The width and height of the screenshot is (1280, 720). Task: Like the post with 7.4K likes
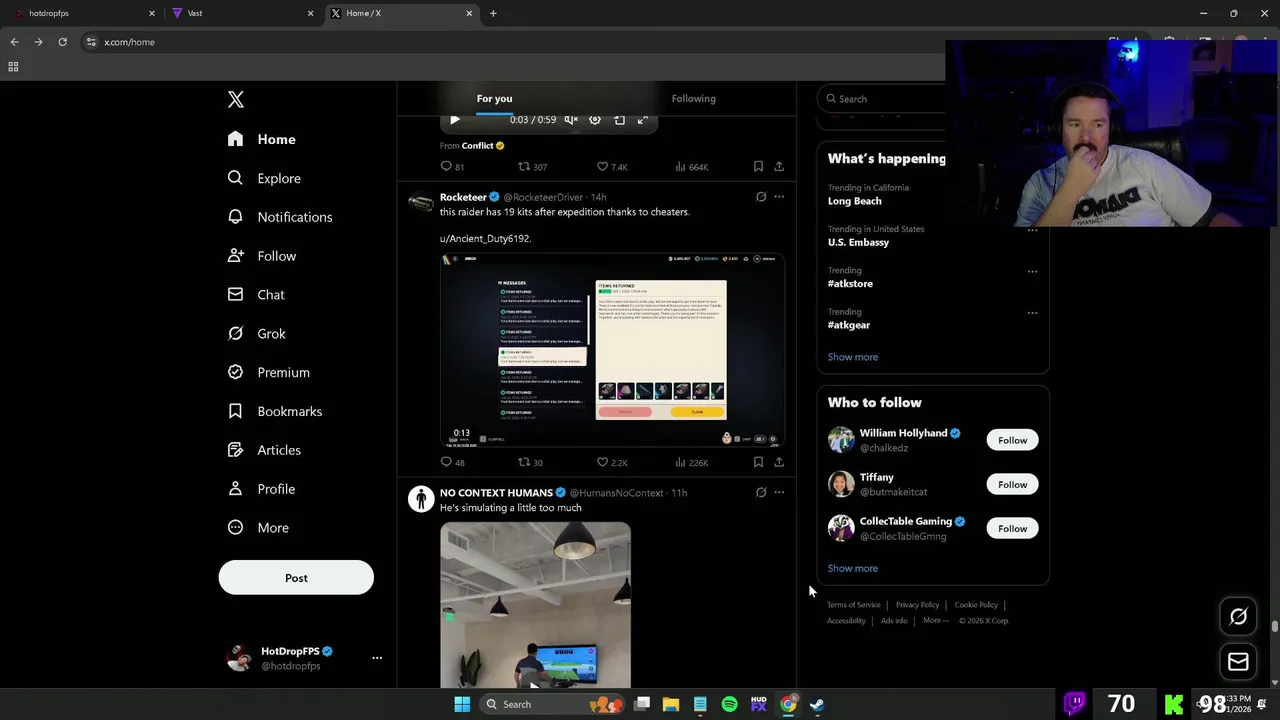[x=612, y=167]
